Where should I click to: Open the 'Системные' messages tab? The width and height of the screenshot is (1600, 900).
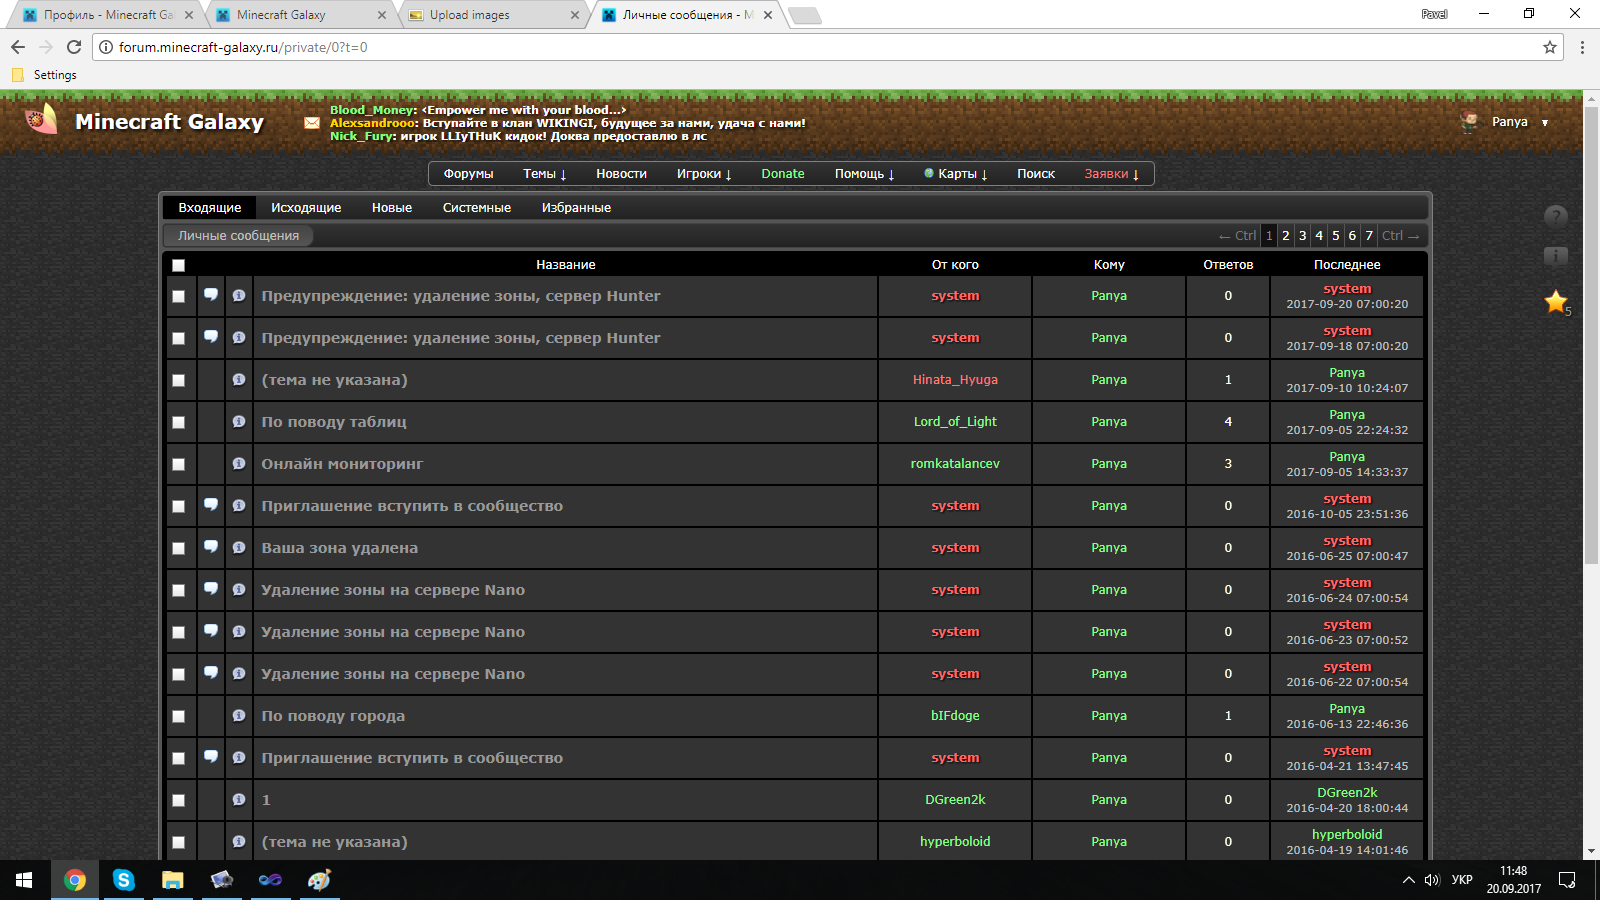click(x=476, y=208)
